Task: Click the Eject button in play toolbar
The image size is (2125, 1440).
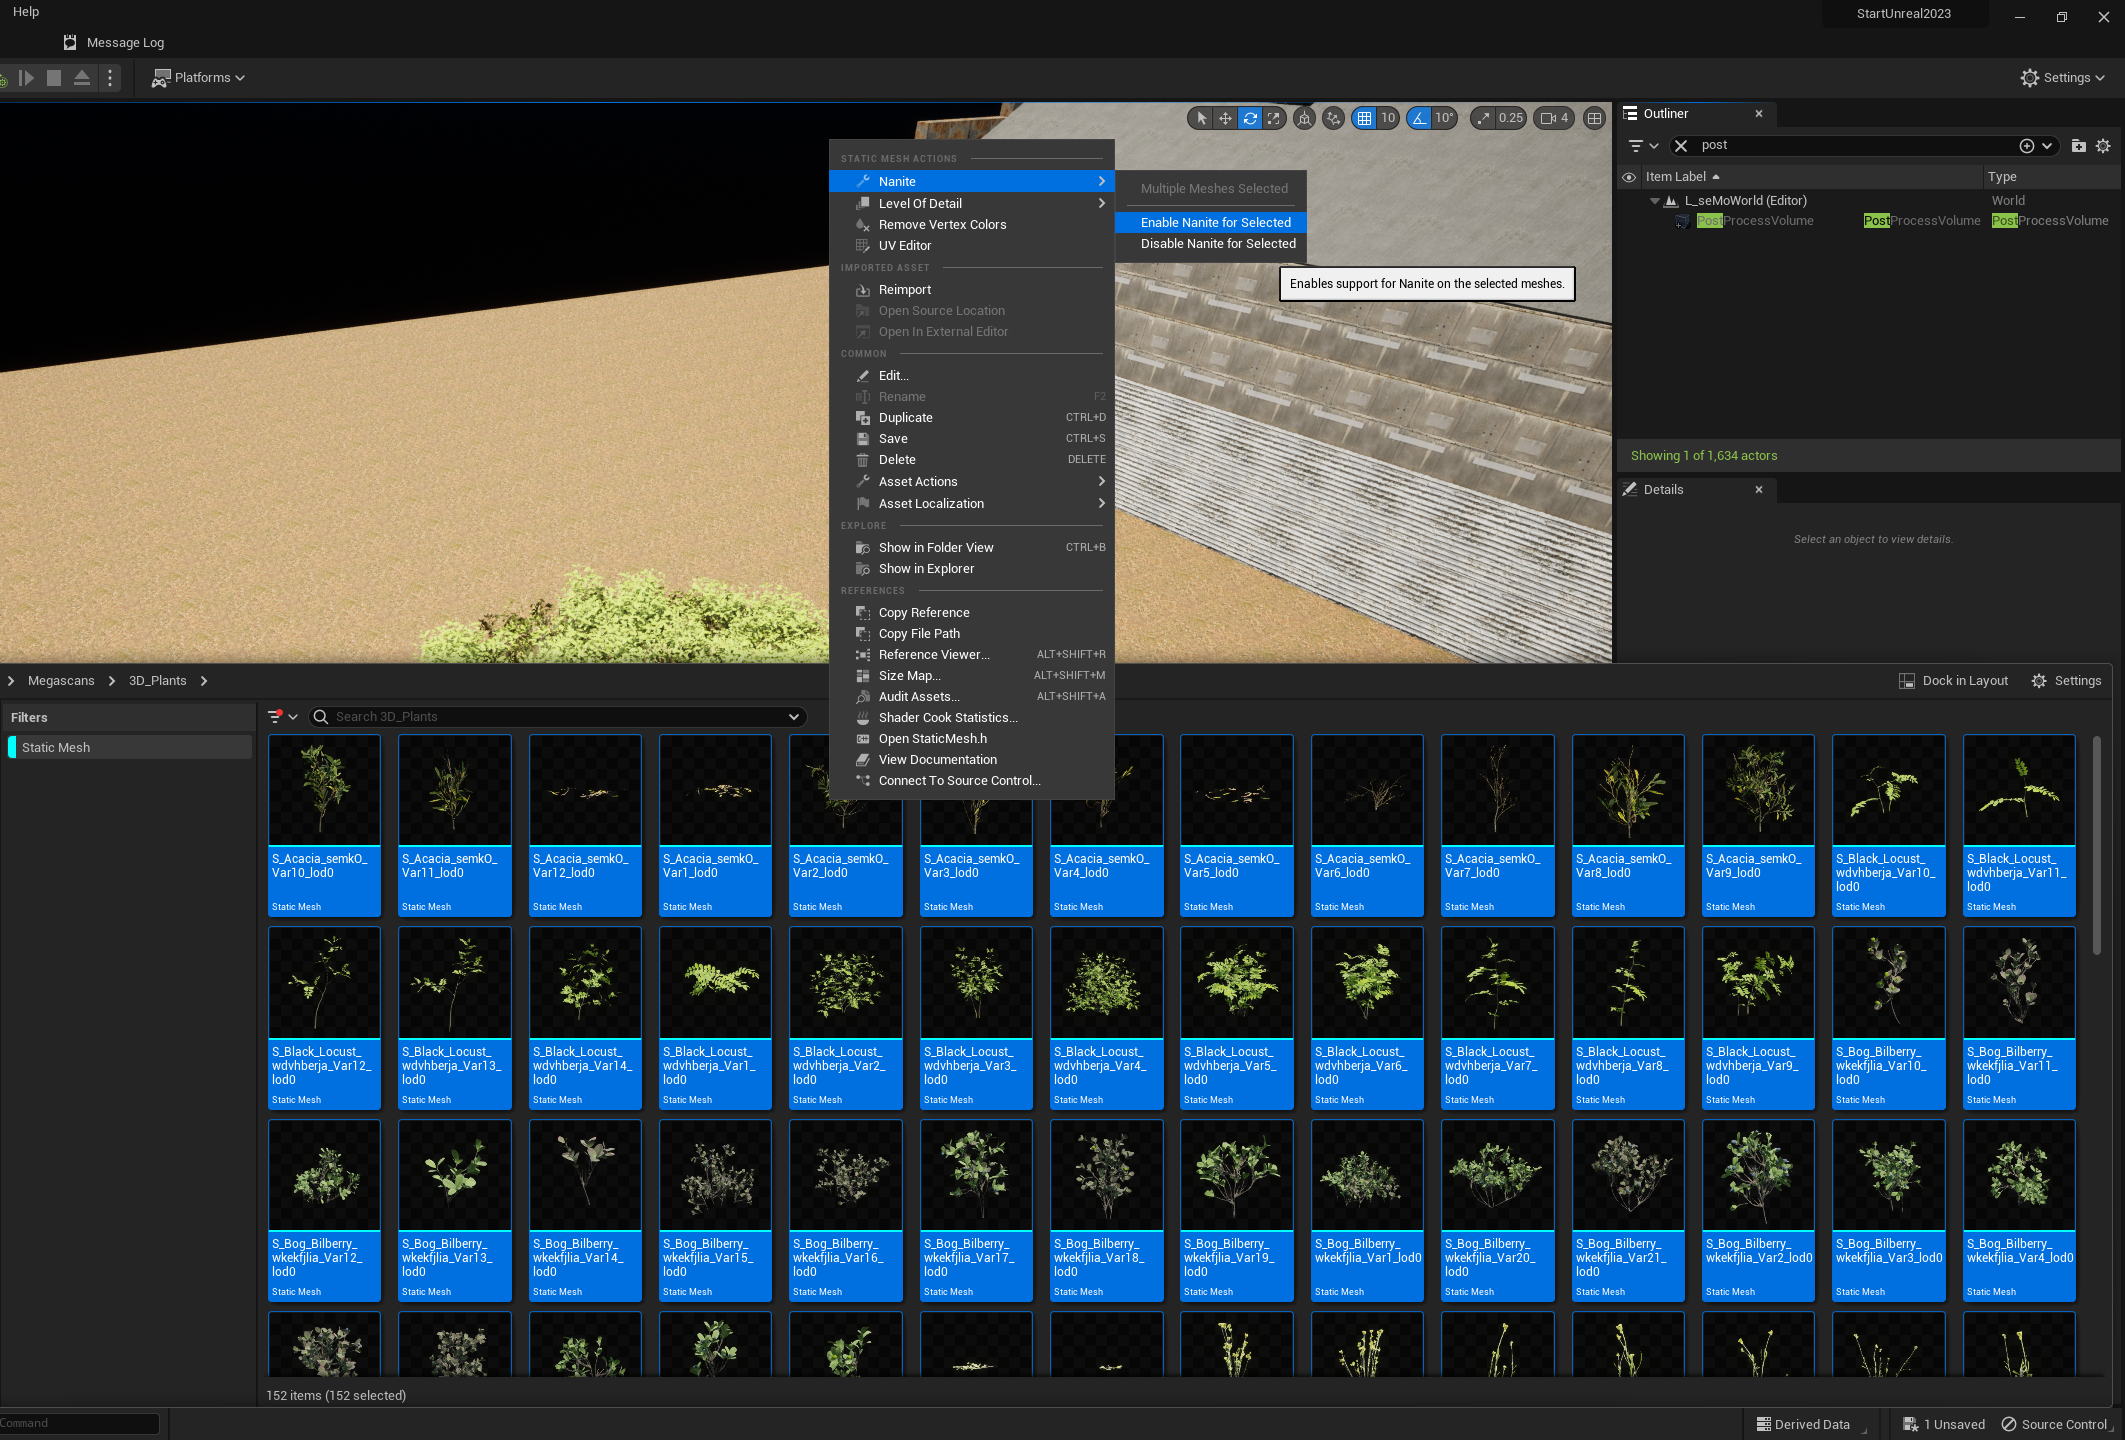Action: coord(82,77)
